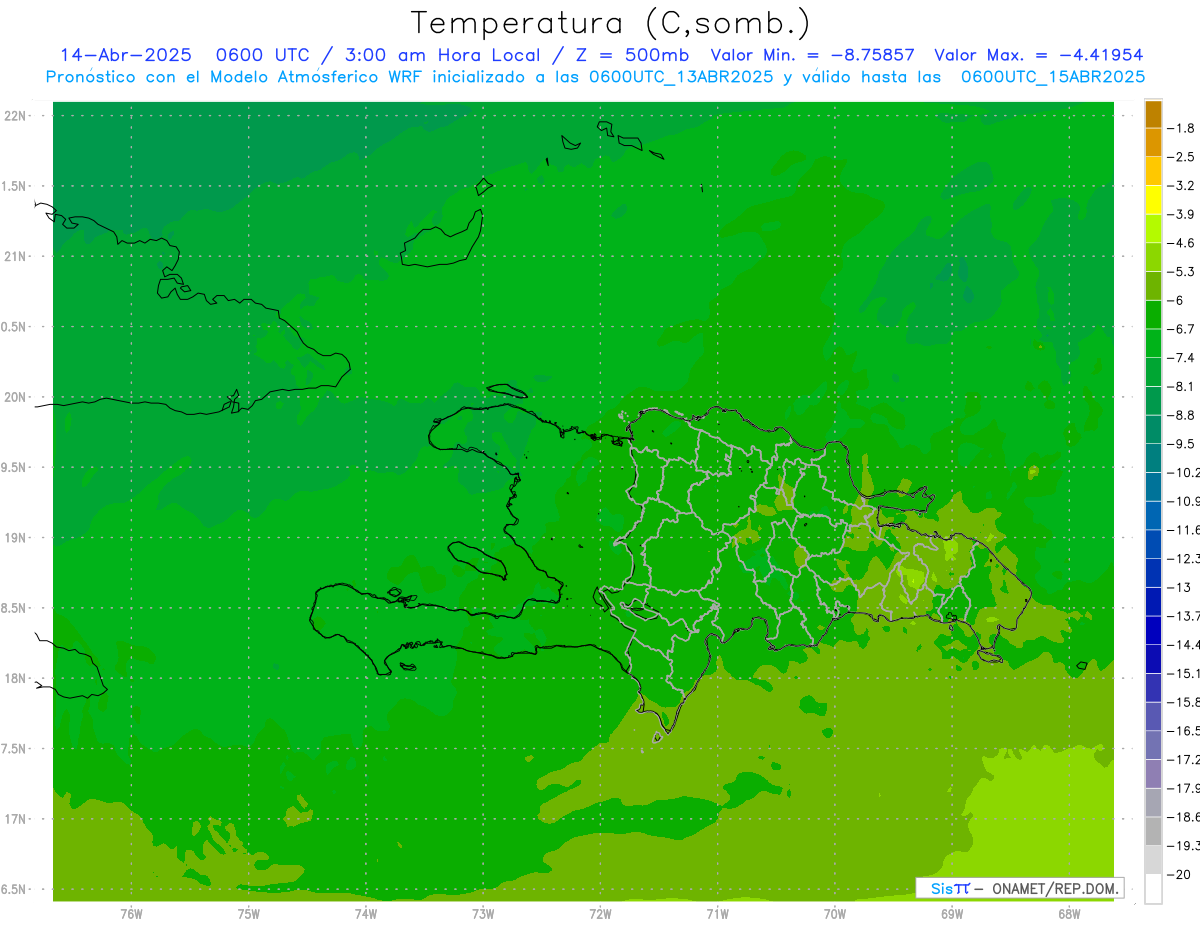
Task: Click the -5.3 legend value
Action: click(1183, 272)
